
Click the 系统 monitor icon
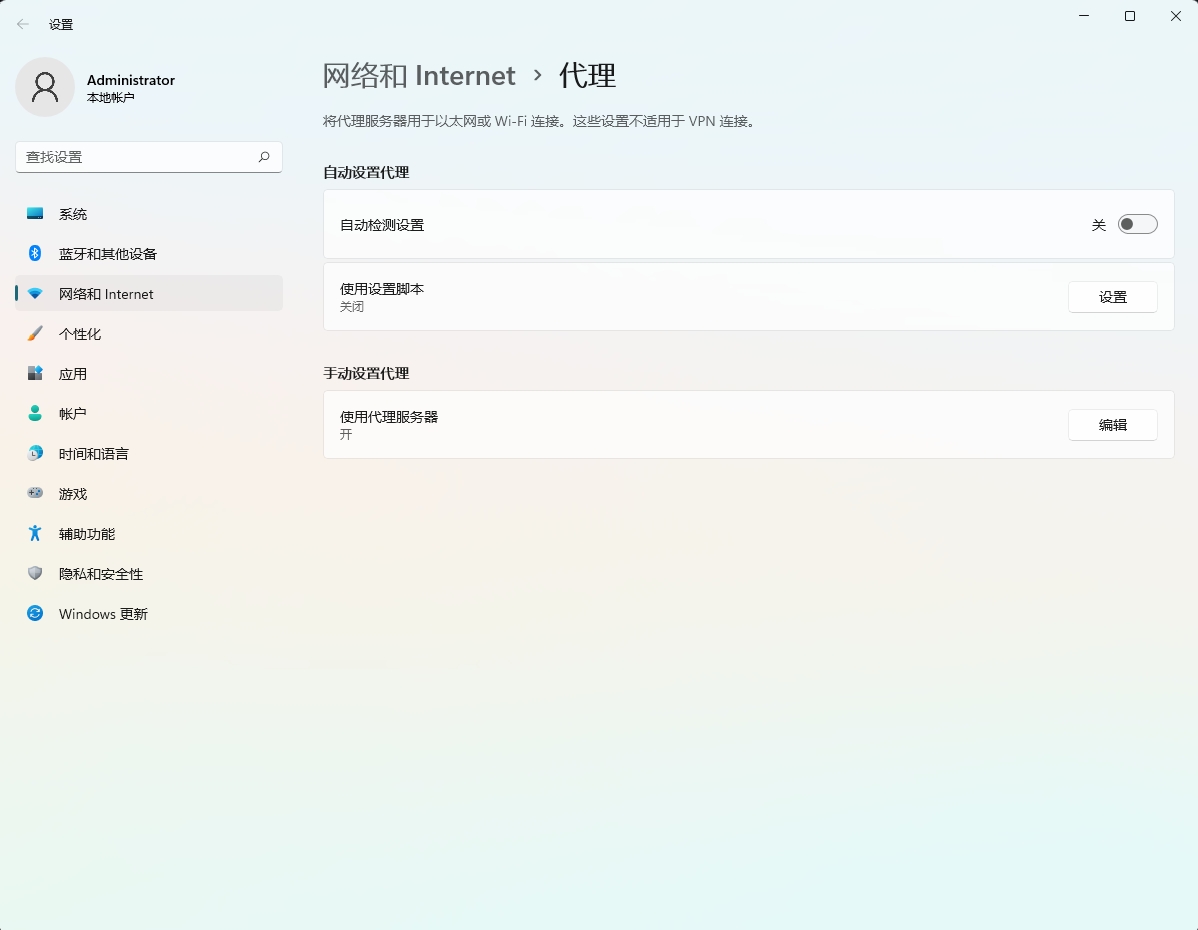coord(35,214)
